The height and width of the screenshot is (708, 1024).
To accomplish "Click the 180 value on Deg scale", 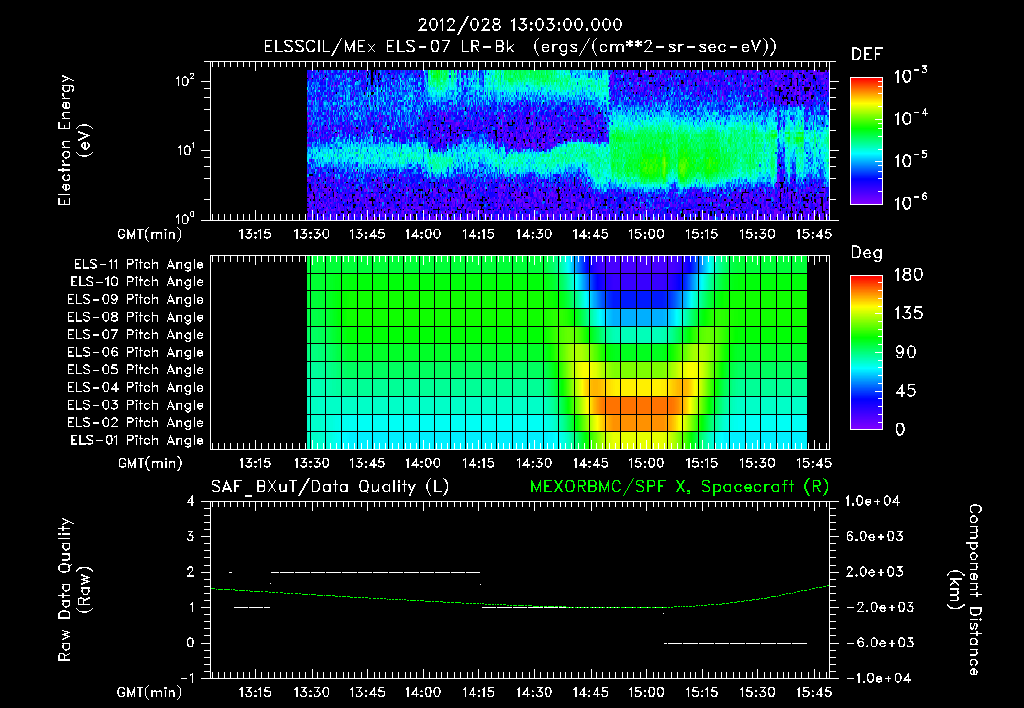I will [908, 274].
